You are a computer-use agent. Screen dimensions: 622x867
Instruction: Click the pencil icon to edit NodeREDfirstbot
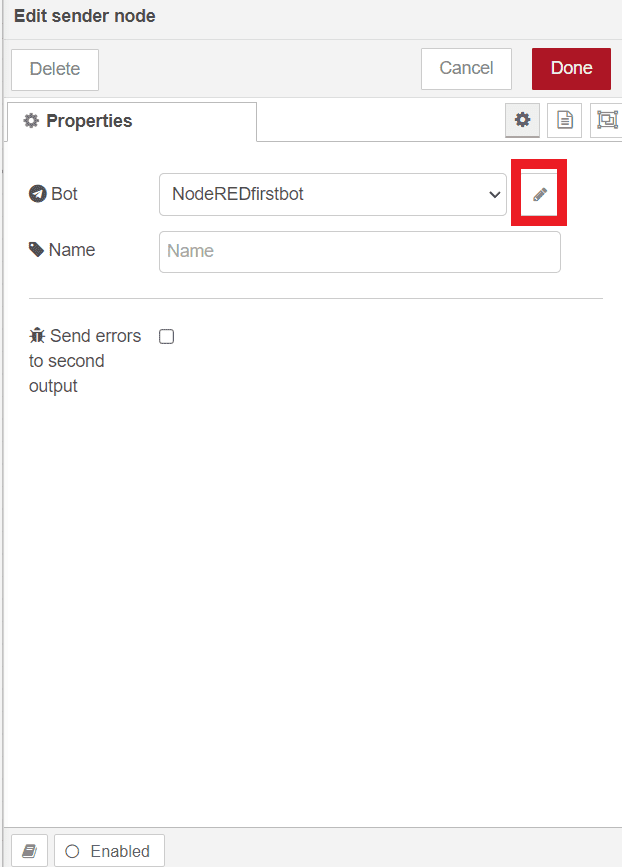(538, 194)
